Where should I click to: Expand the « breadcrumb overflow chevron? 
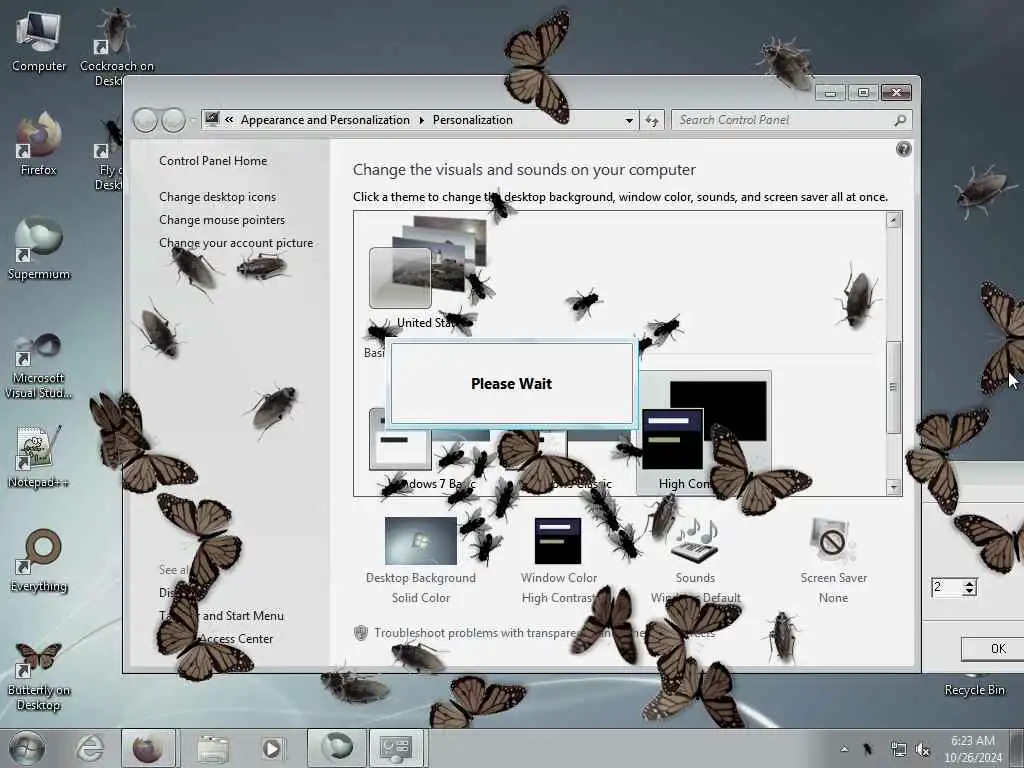(229, 120)
